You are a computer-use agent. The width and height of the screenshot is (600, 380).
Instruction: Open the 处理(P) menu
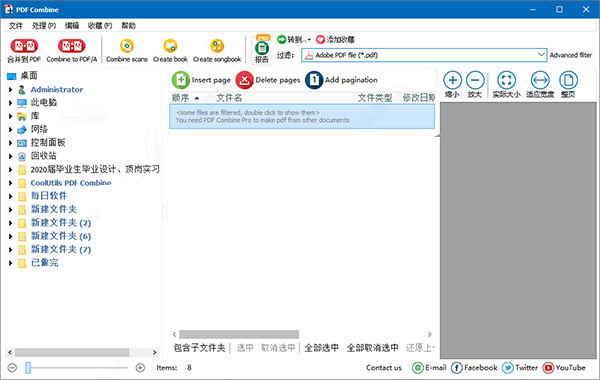point(44,26)
